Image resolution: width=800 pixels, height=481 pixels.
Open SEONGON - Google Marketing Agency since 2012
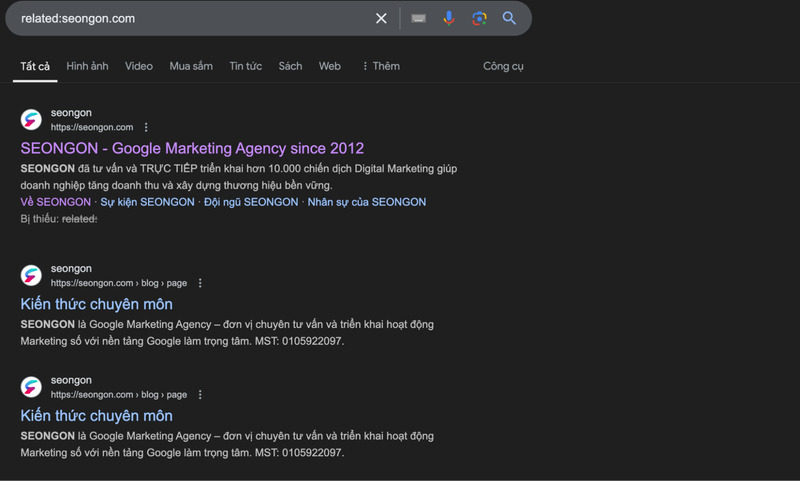click(192, 148)
